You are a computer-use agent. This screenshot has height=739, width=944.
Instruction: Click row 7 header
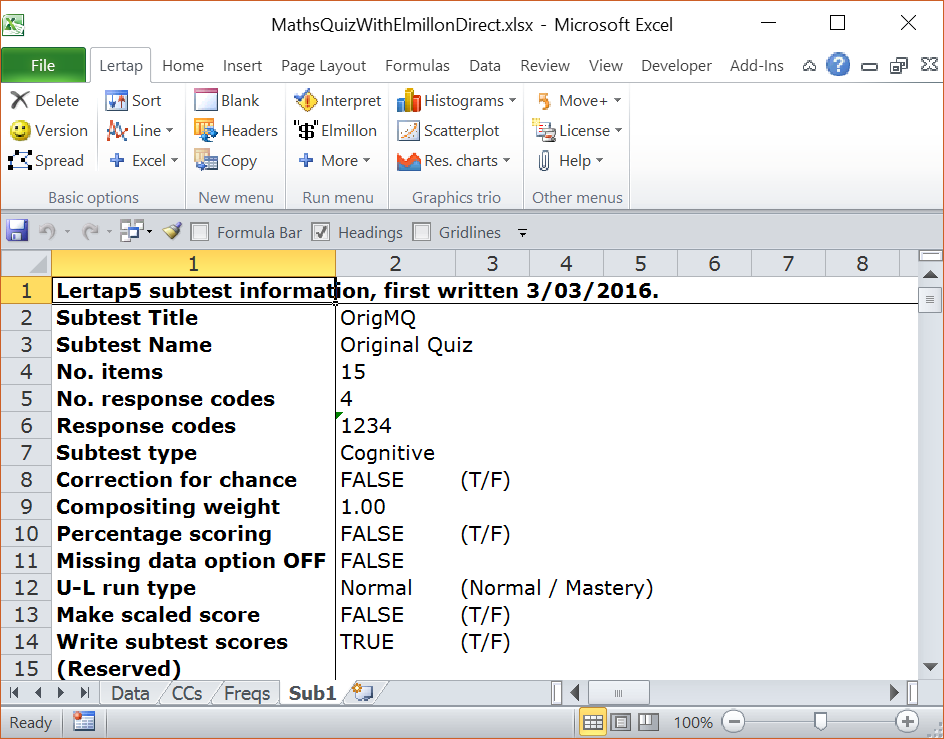(26, 452)
